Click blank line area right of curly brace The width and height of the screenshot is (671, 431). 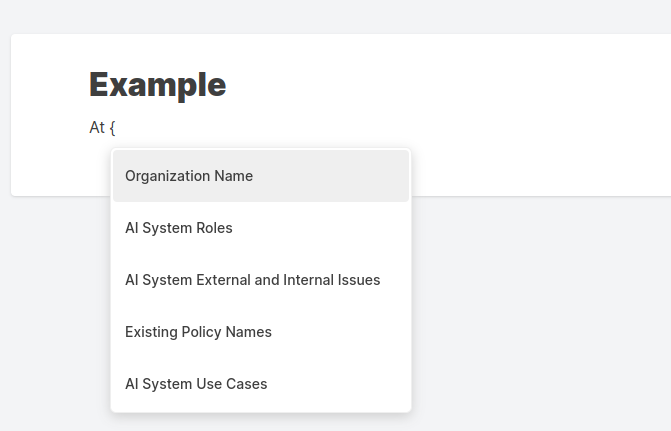pos(350,128)
